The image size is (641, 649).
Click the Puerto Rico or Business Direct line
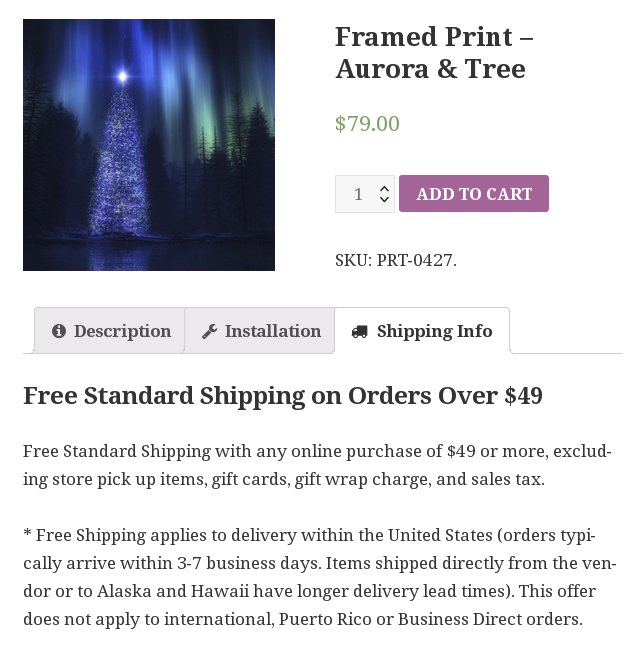pos(431,619)
